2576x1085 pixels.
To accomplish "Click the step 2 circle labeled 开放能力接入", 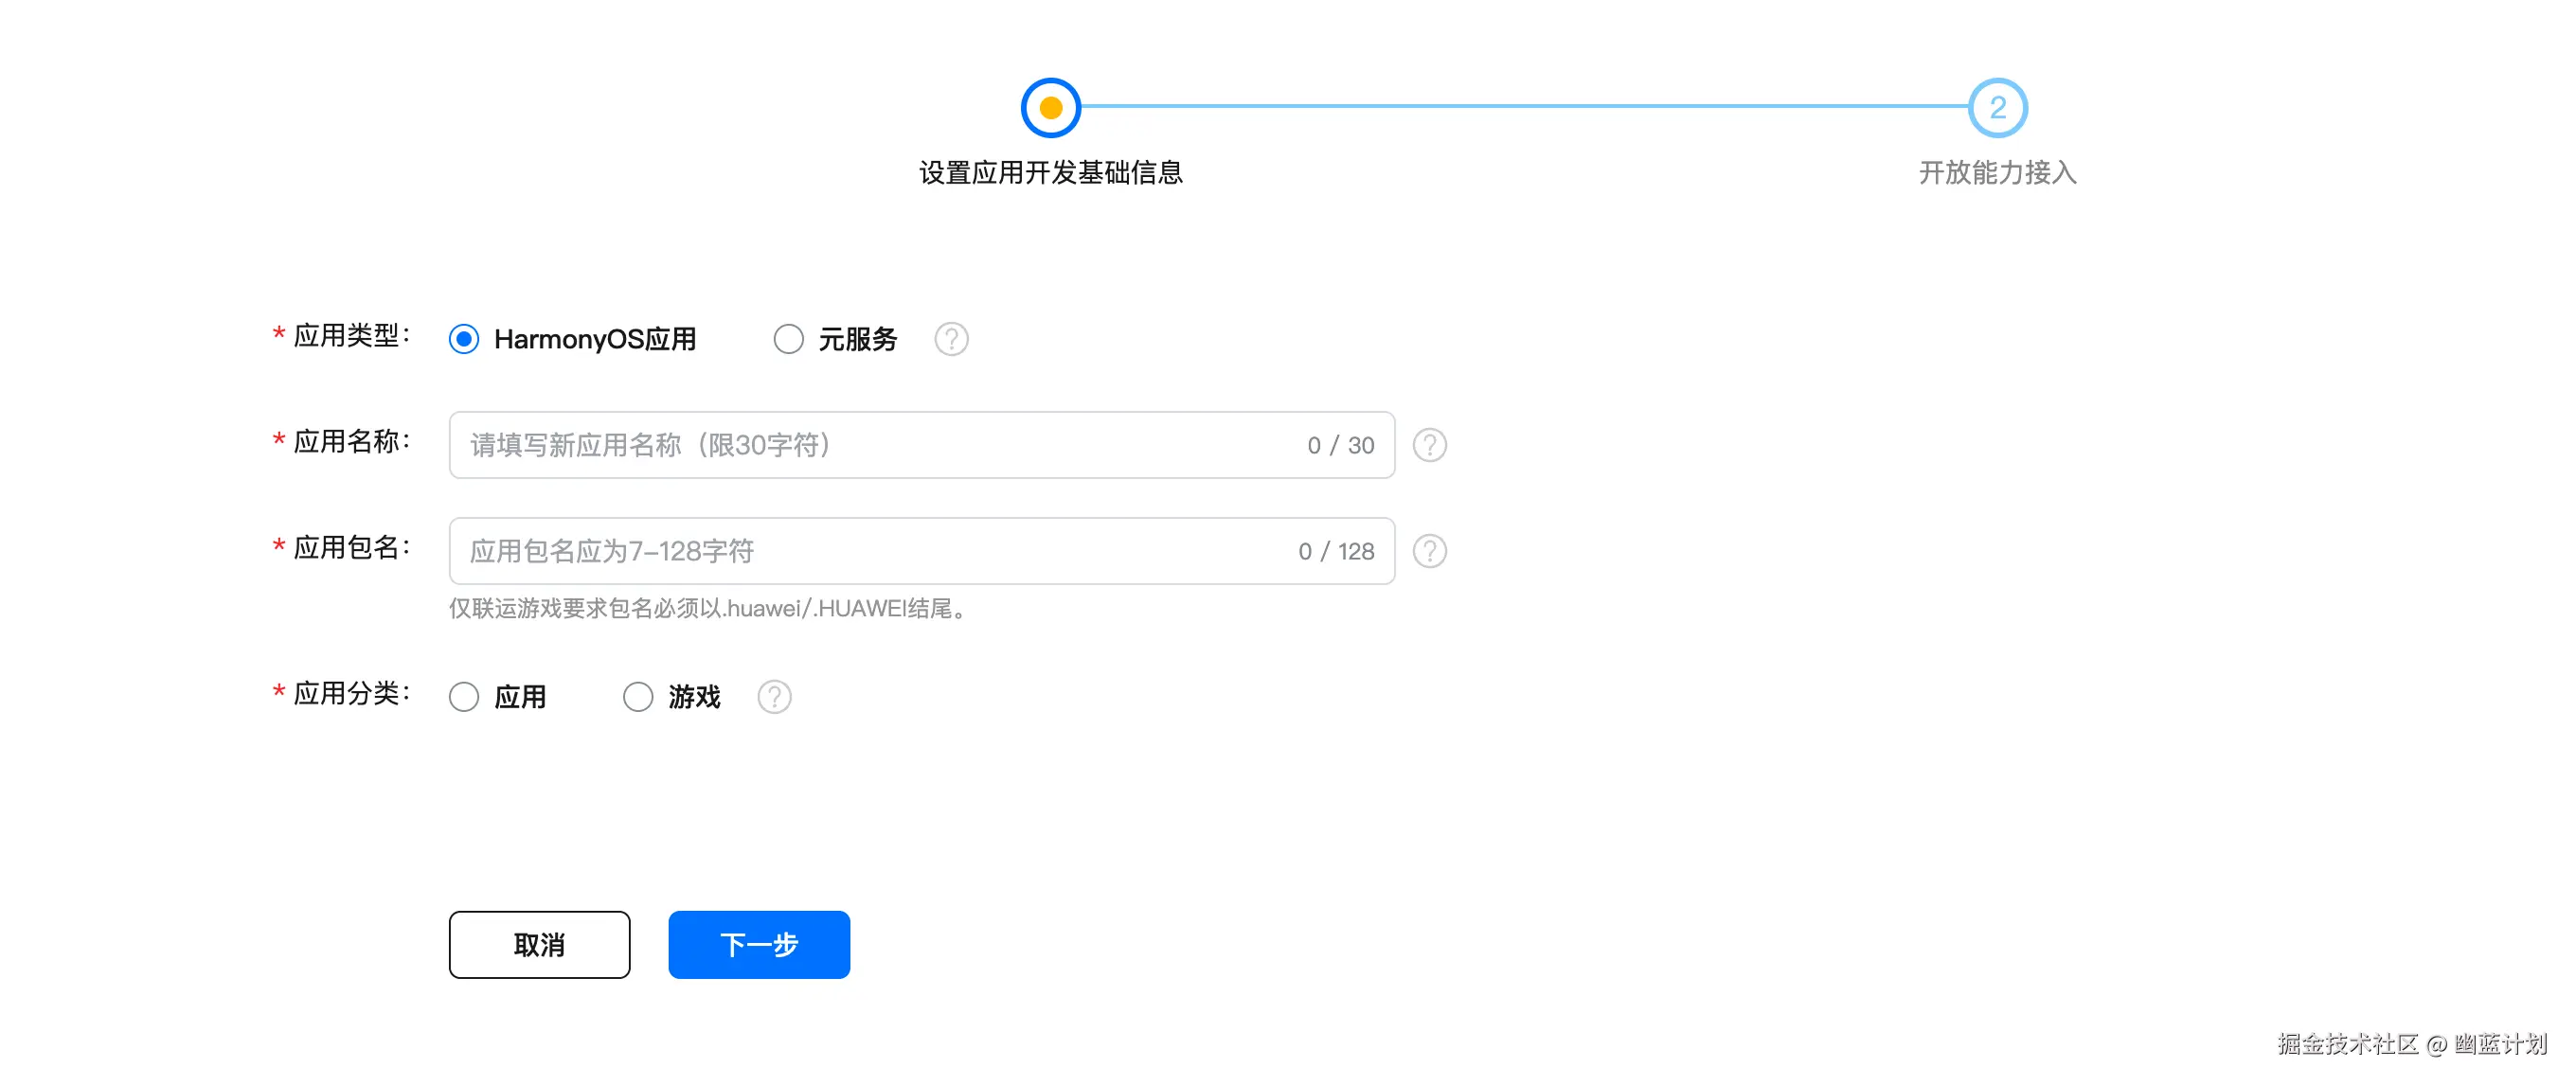I will point(1996,108).
